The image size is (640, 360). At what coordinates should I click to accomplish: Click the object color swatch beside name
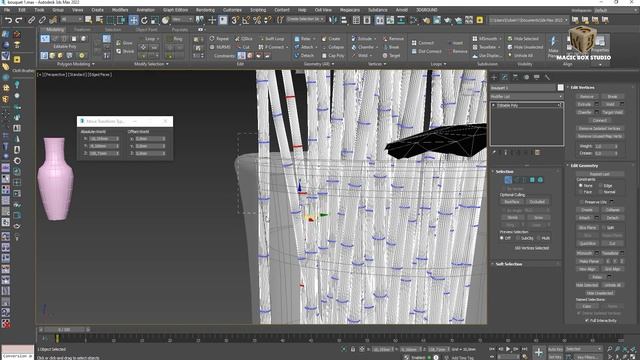pyautogui.click(x=560, y=87)
